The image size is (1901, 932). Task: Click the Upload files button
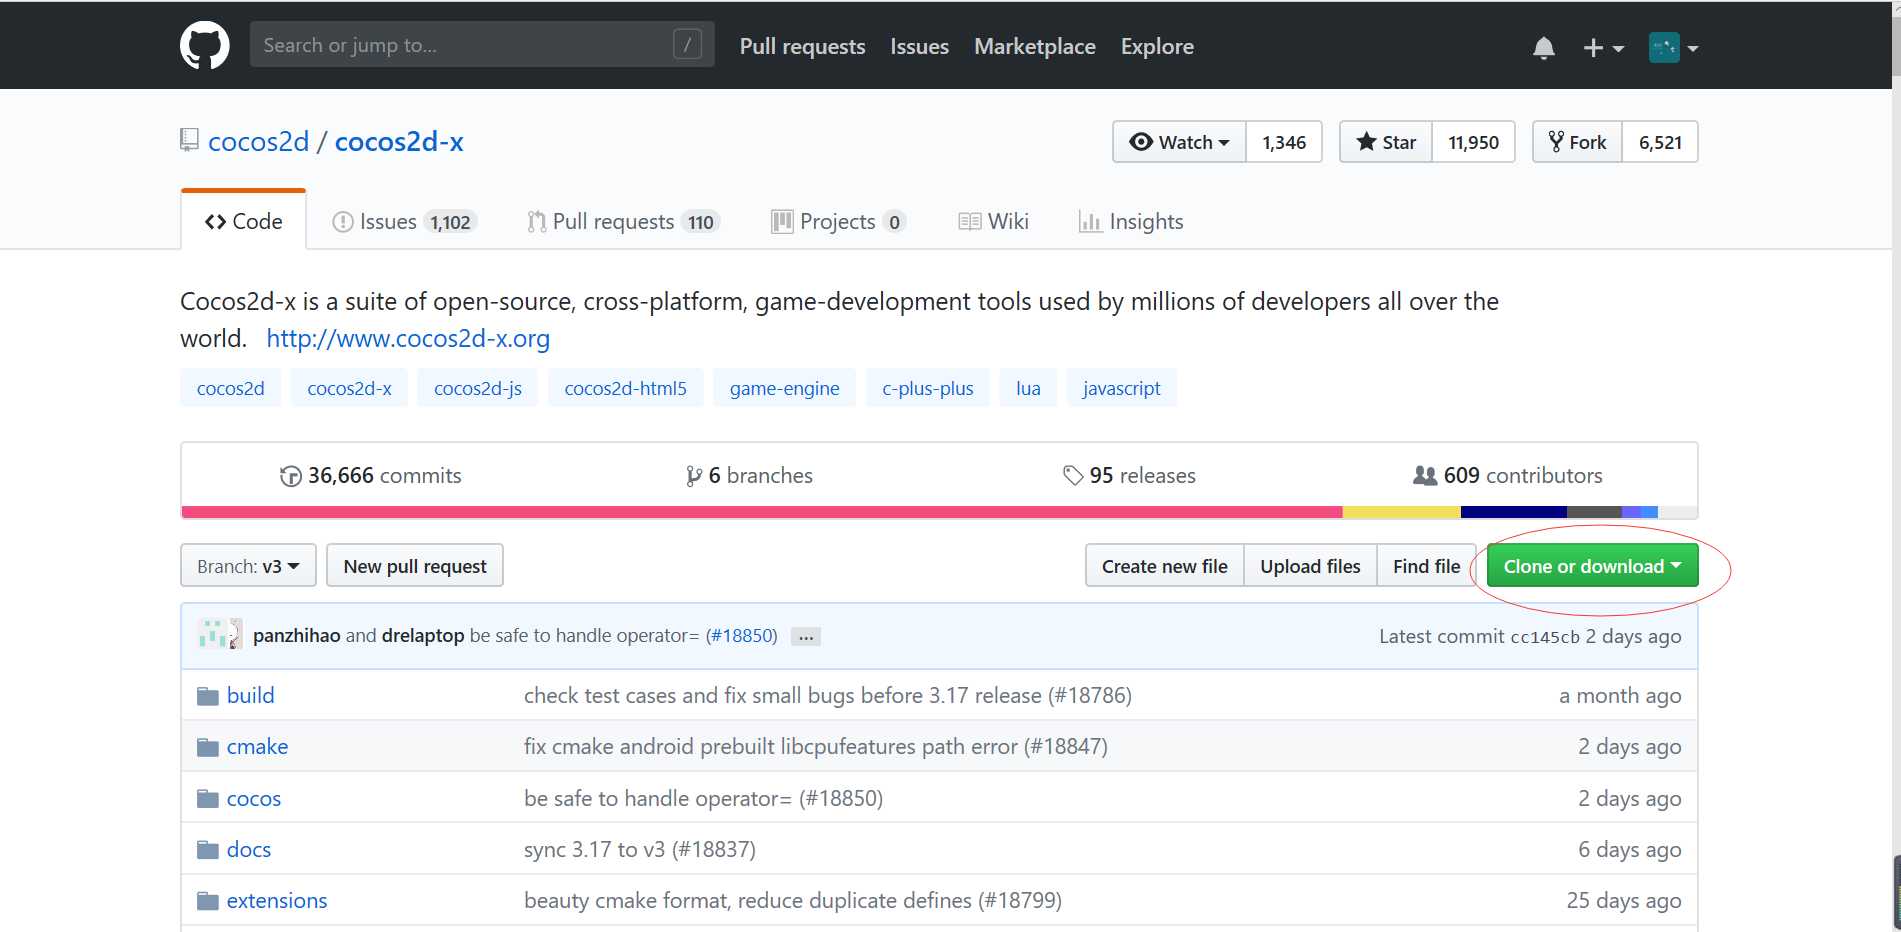pos(1310,566)
